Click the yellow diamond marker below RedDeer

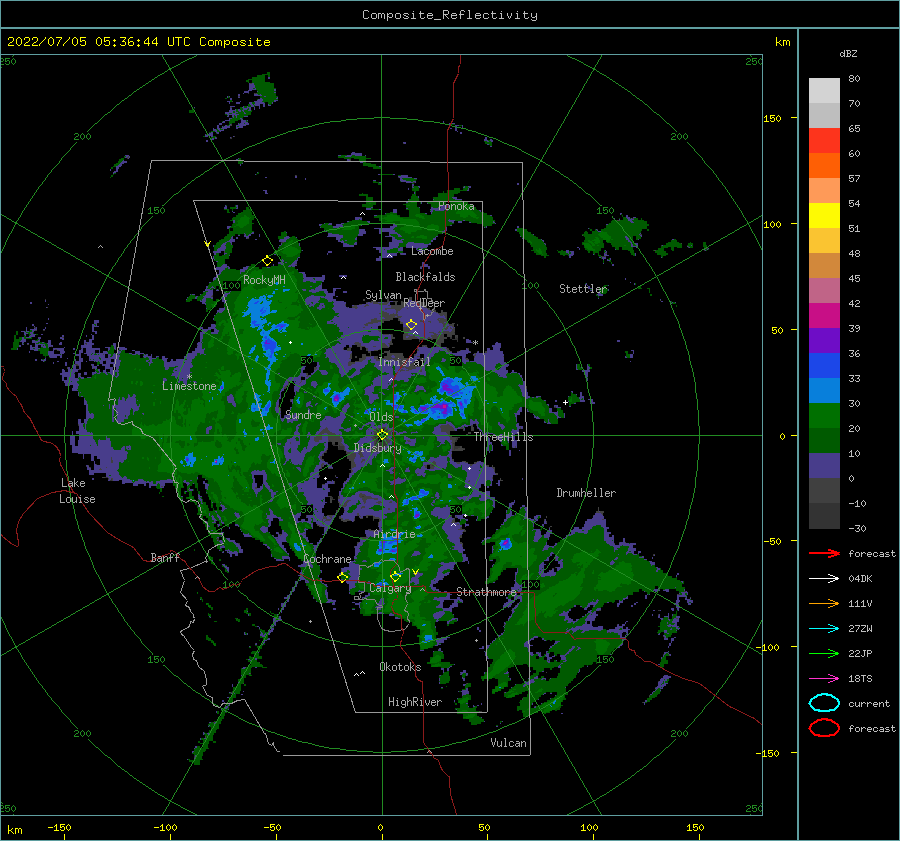(412, 325)
